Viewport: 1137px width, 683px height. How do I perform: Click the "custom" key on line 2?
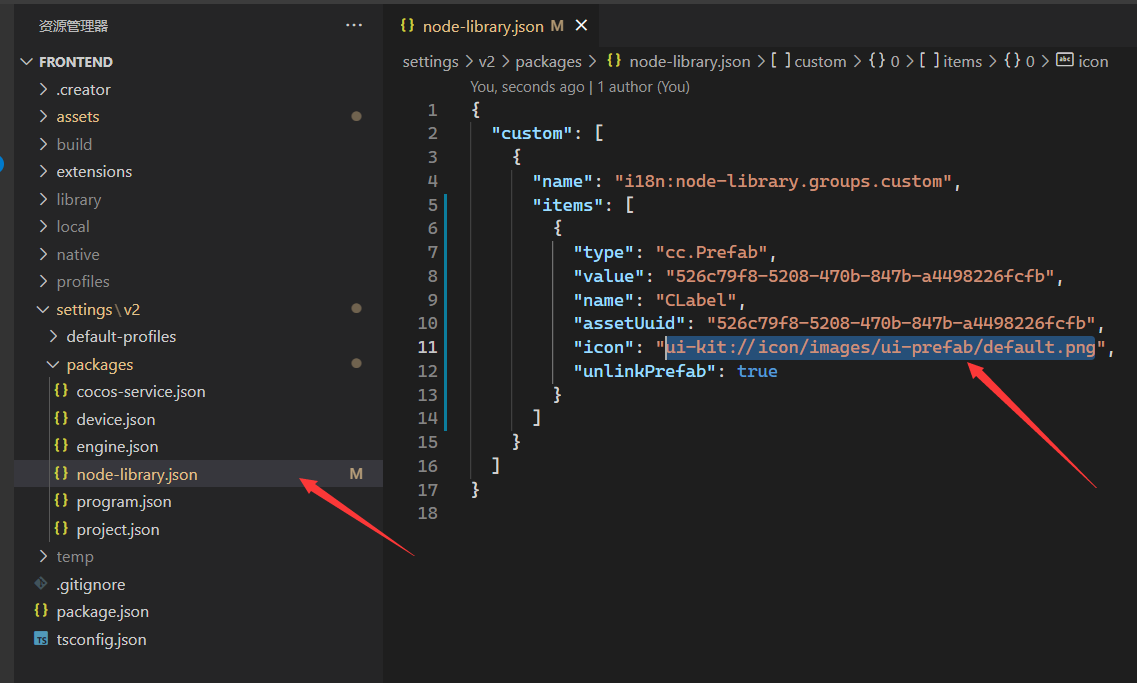point(532,133)
